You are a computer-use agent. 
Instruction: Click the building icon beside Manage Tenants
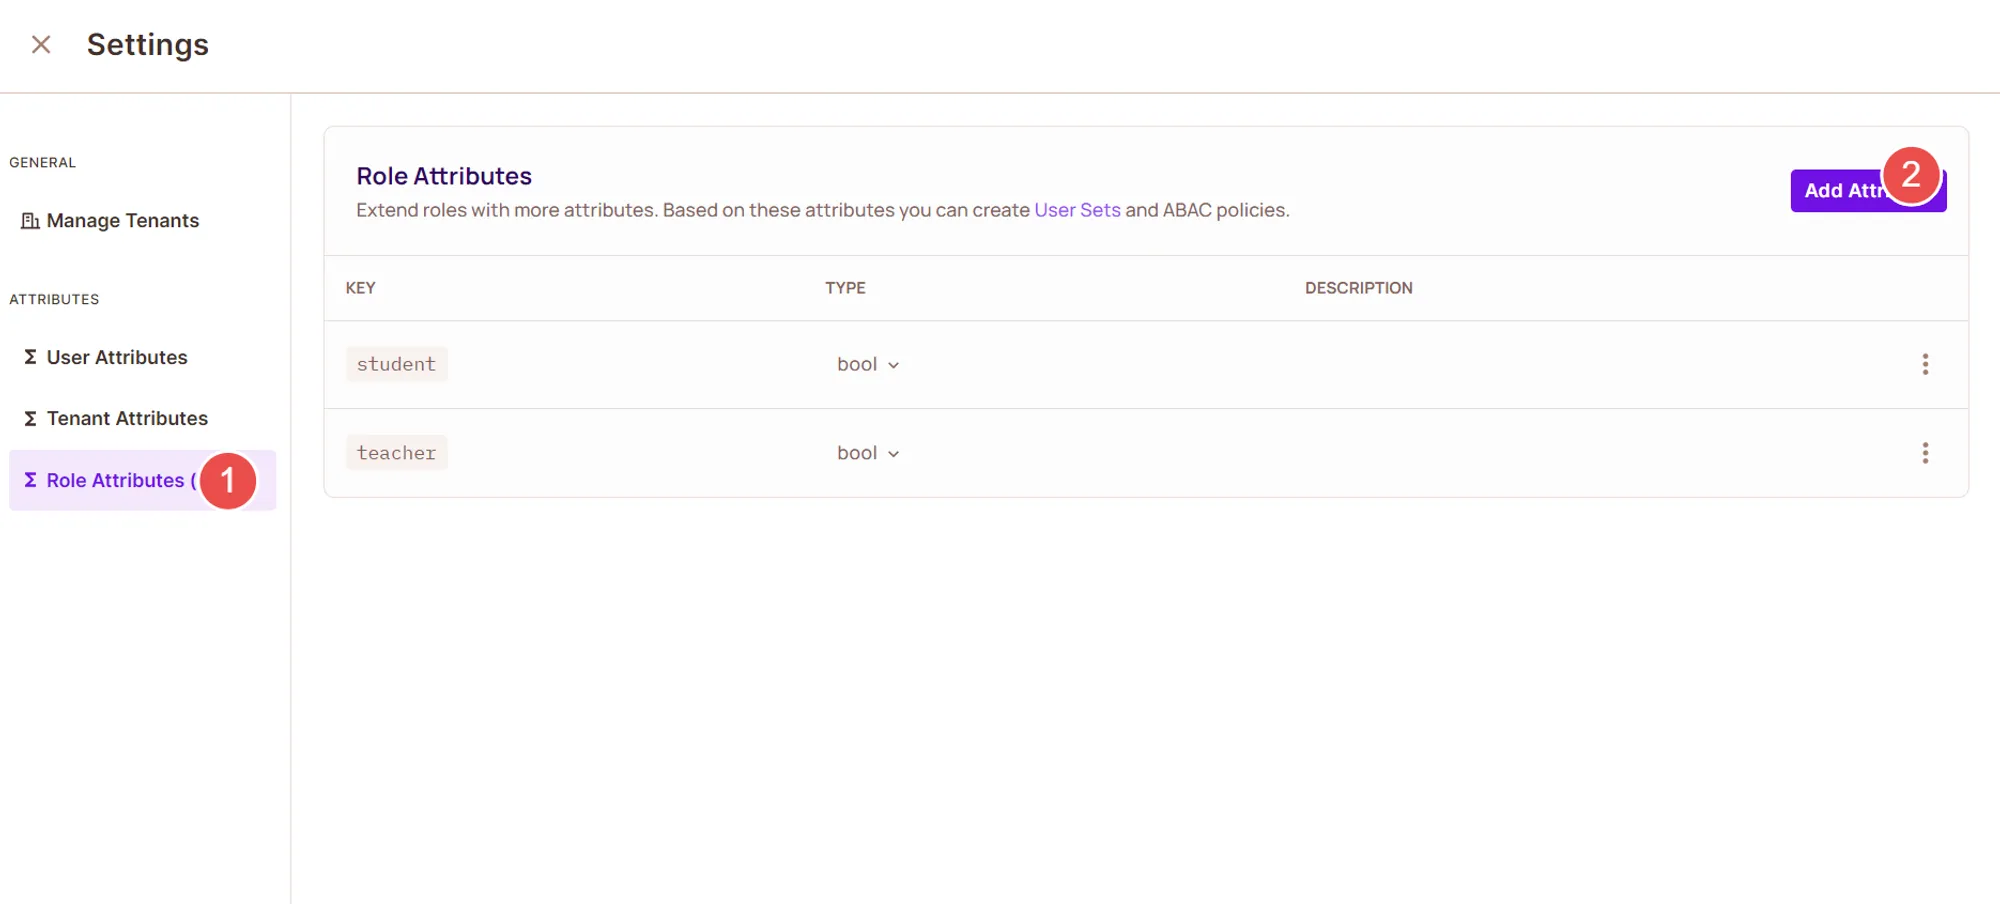tap(30, 221)
